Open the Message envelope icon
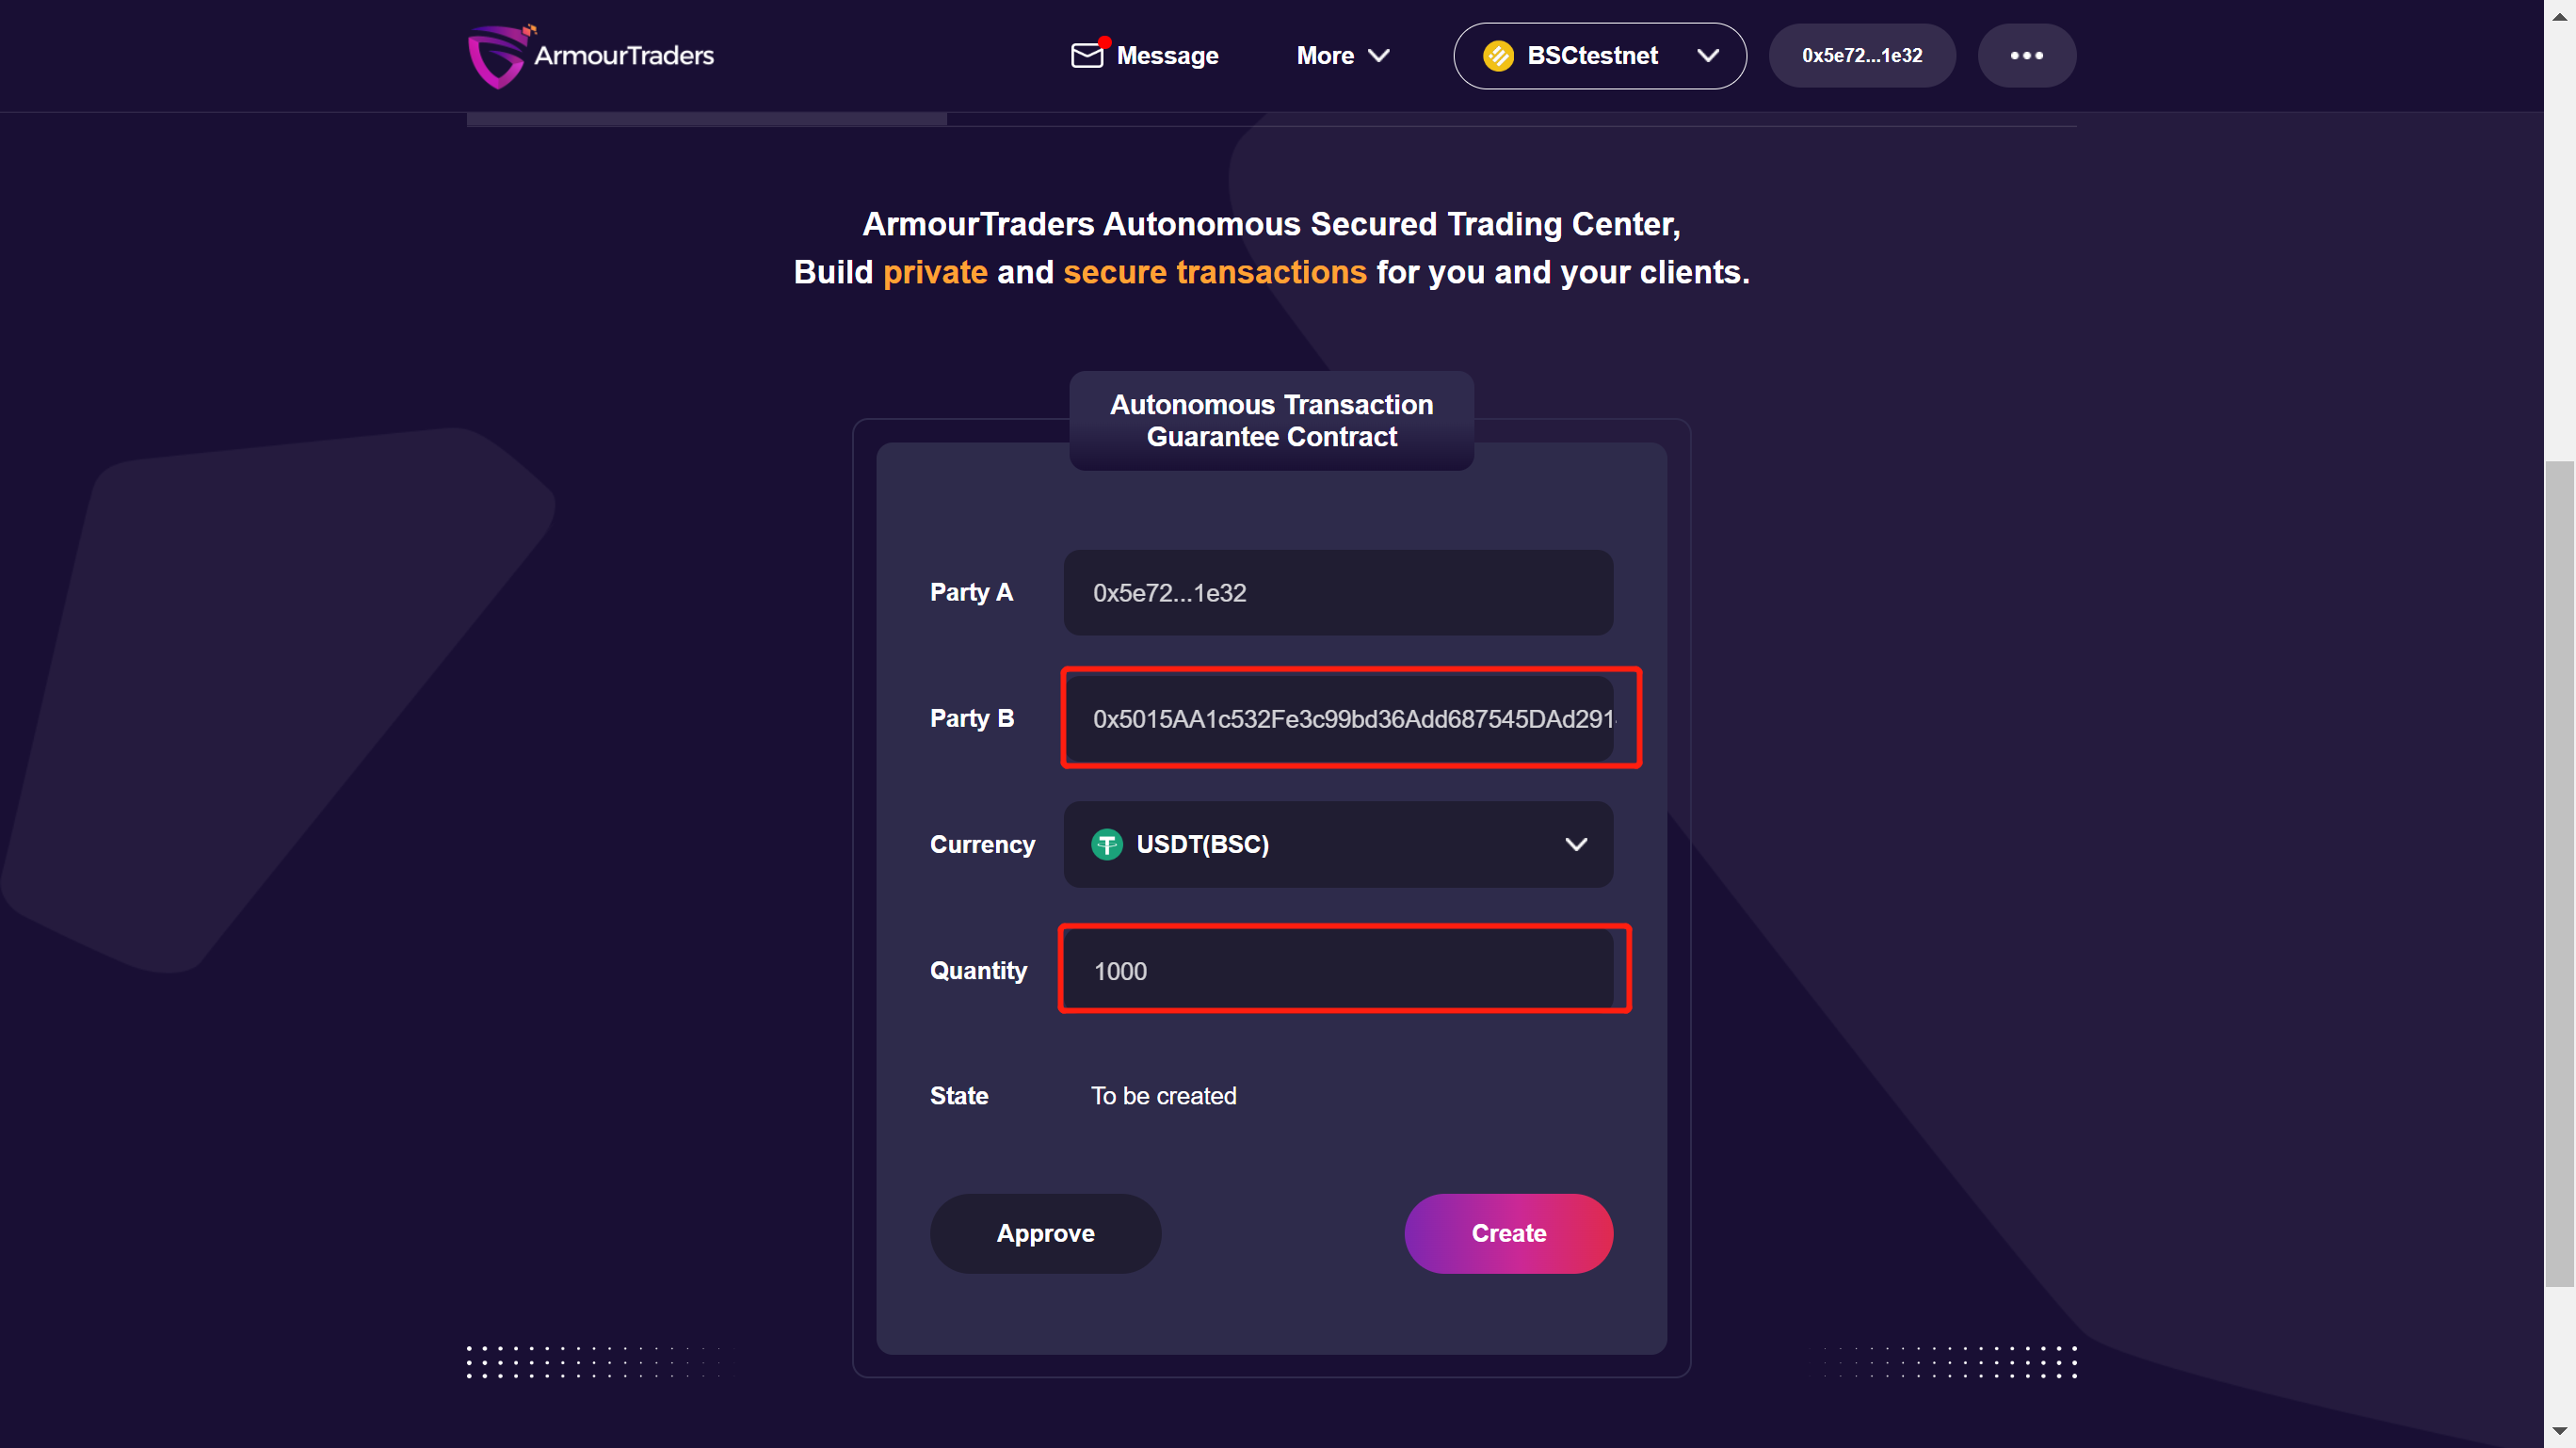The height and width of the screenshot is (1448, 2576). pos(1087,55)
